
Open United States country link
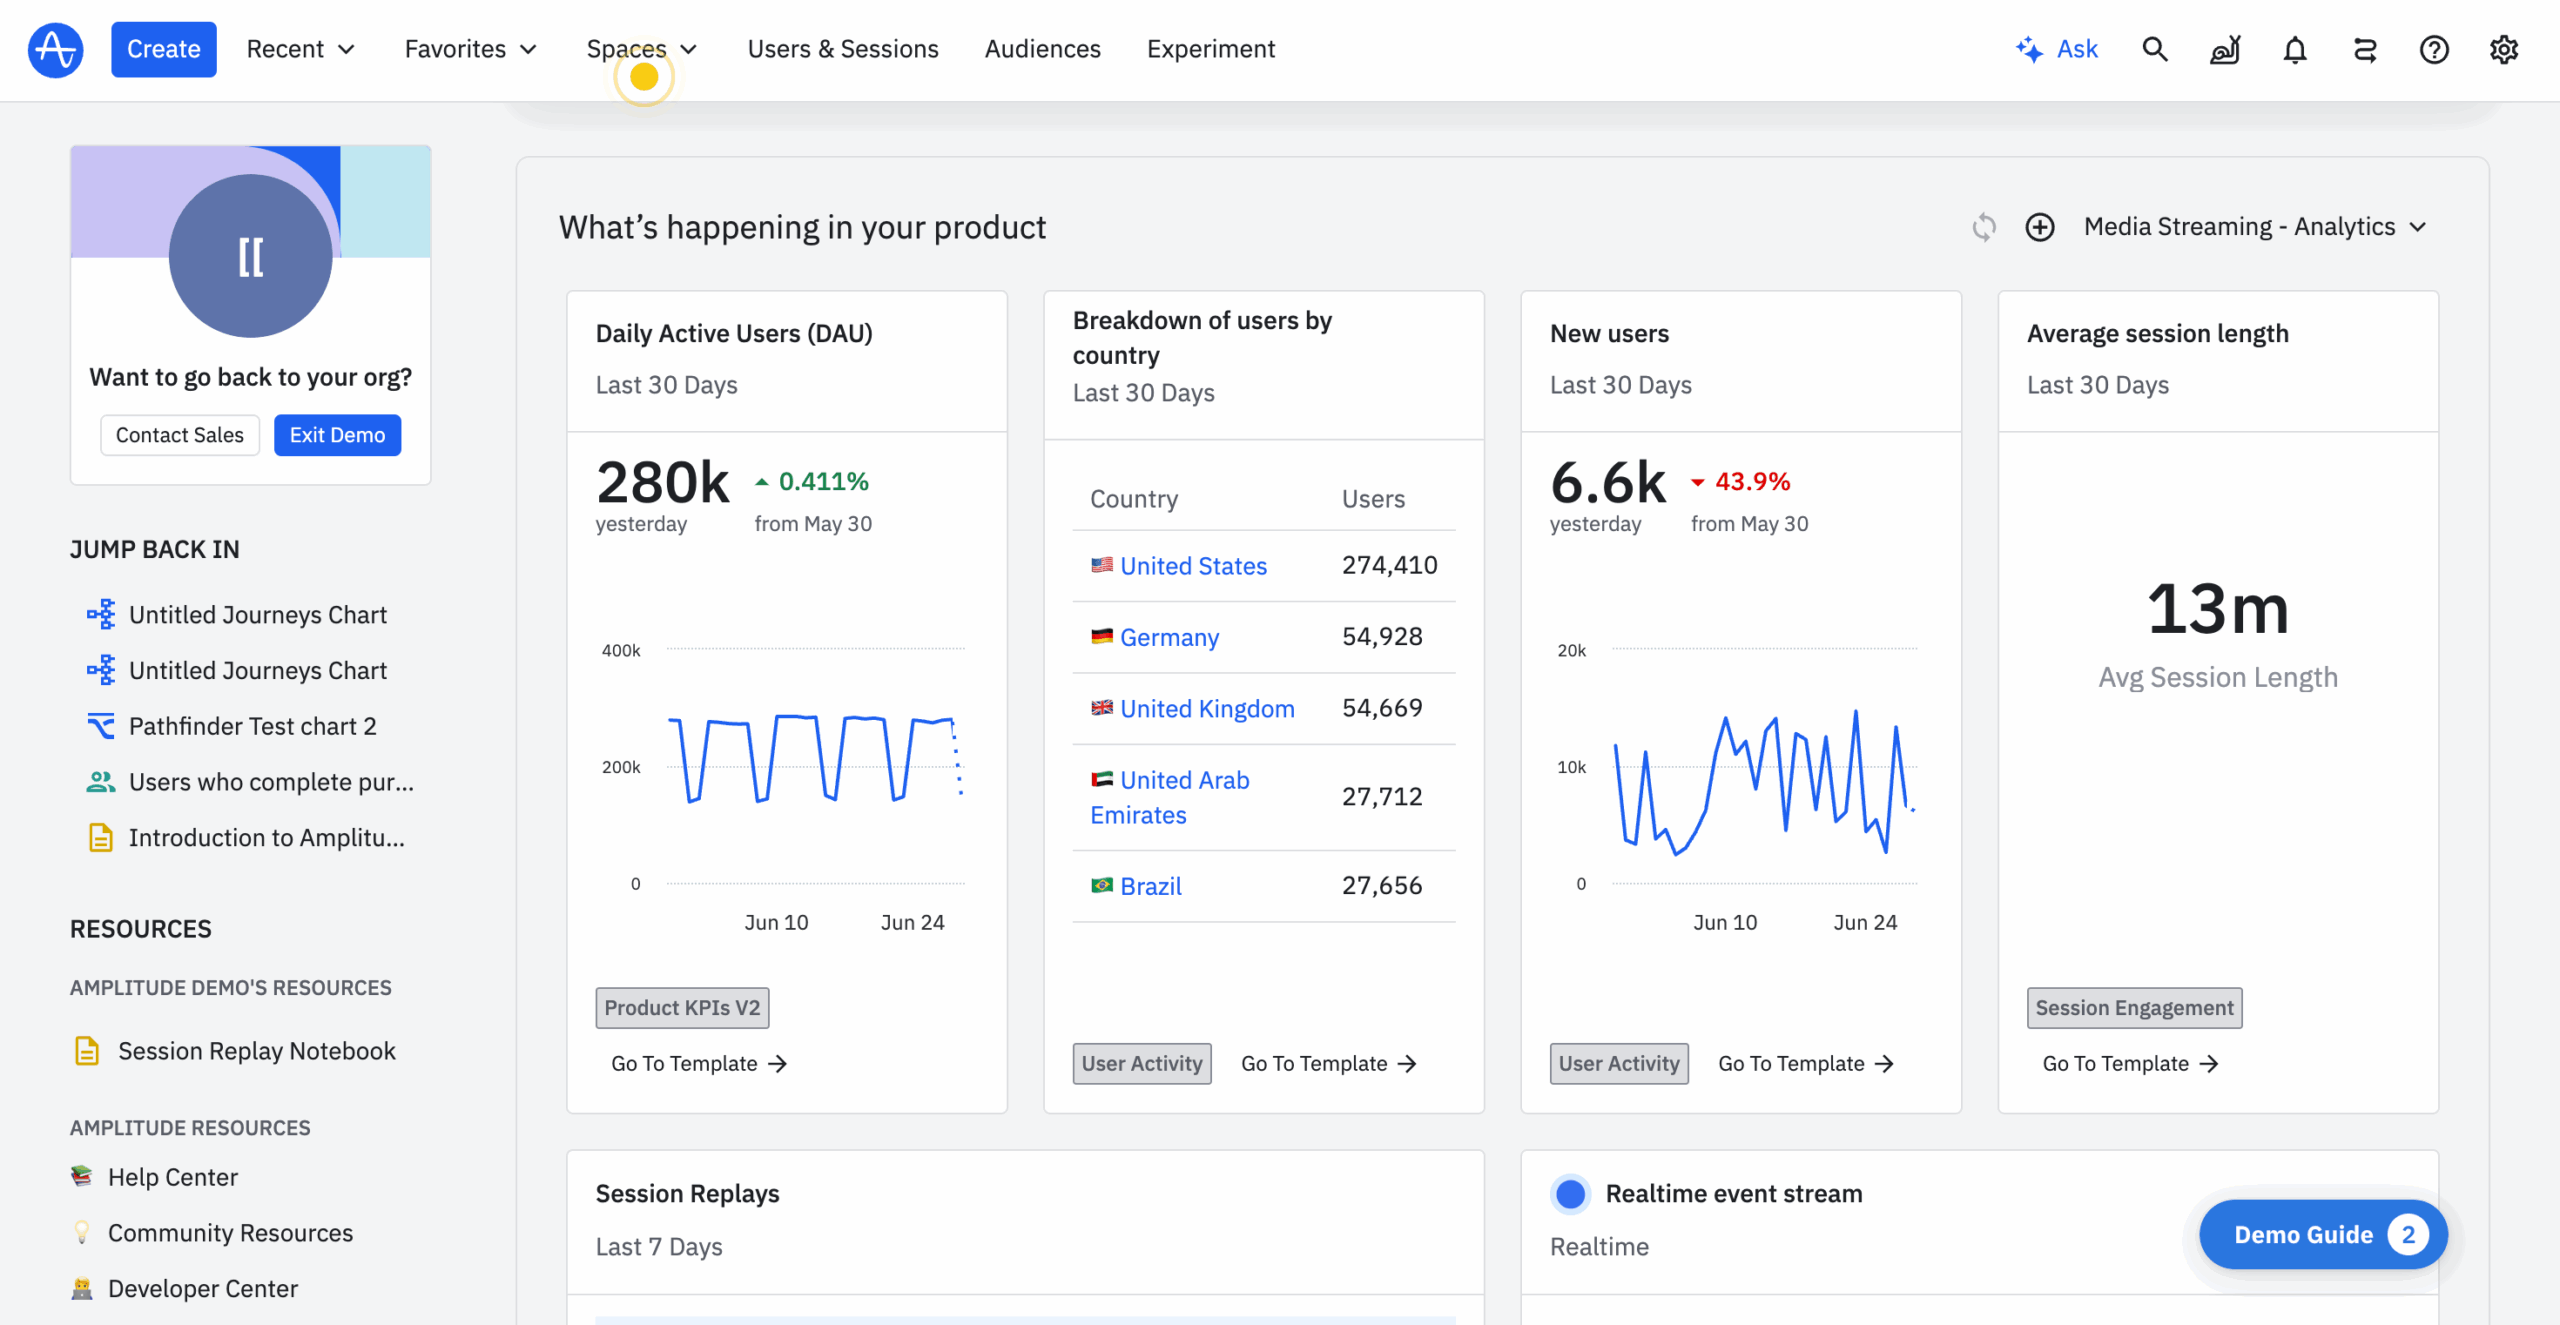point(1192,566)
